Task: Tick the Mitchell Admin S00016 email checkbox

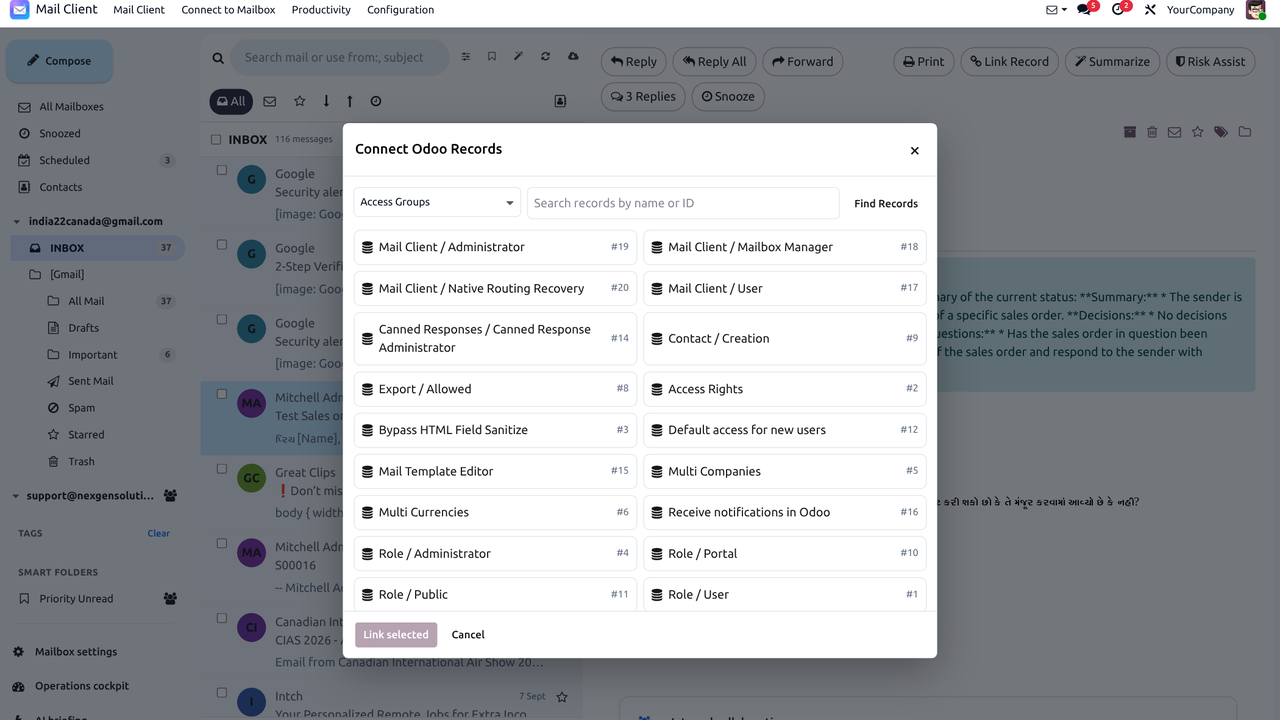Action: (x=222, y=544)
